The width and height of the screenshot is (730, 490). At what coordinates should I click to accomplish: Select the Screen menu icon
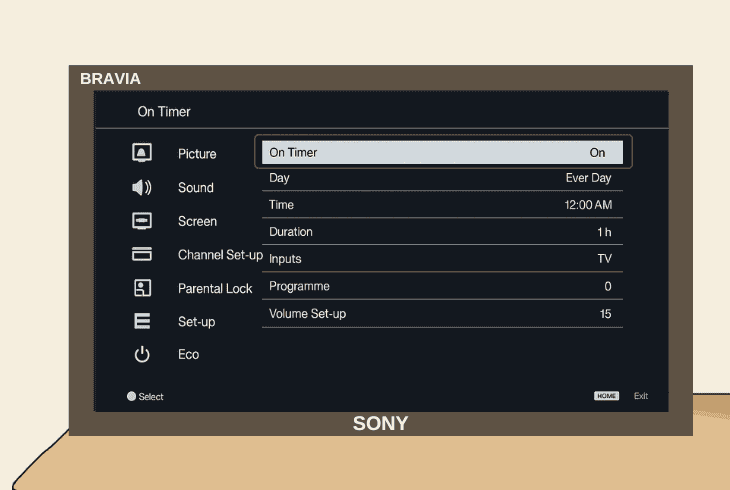142,221
